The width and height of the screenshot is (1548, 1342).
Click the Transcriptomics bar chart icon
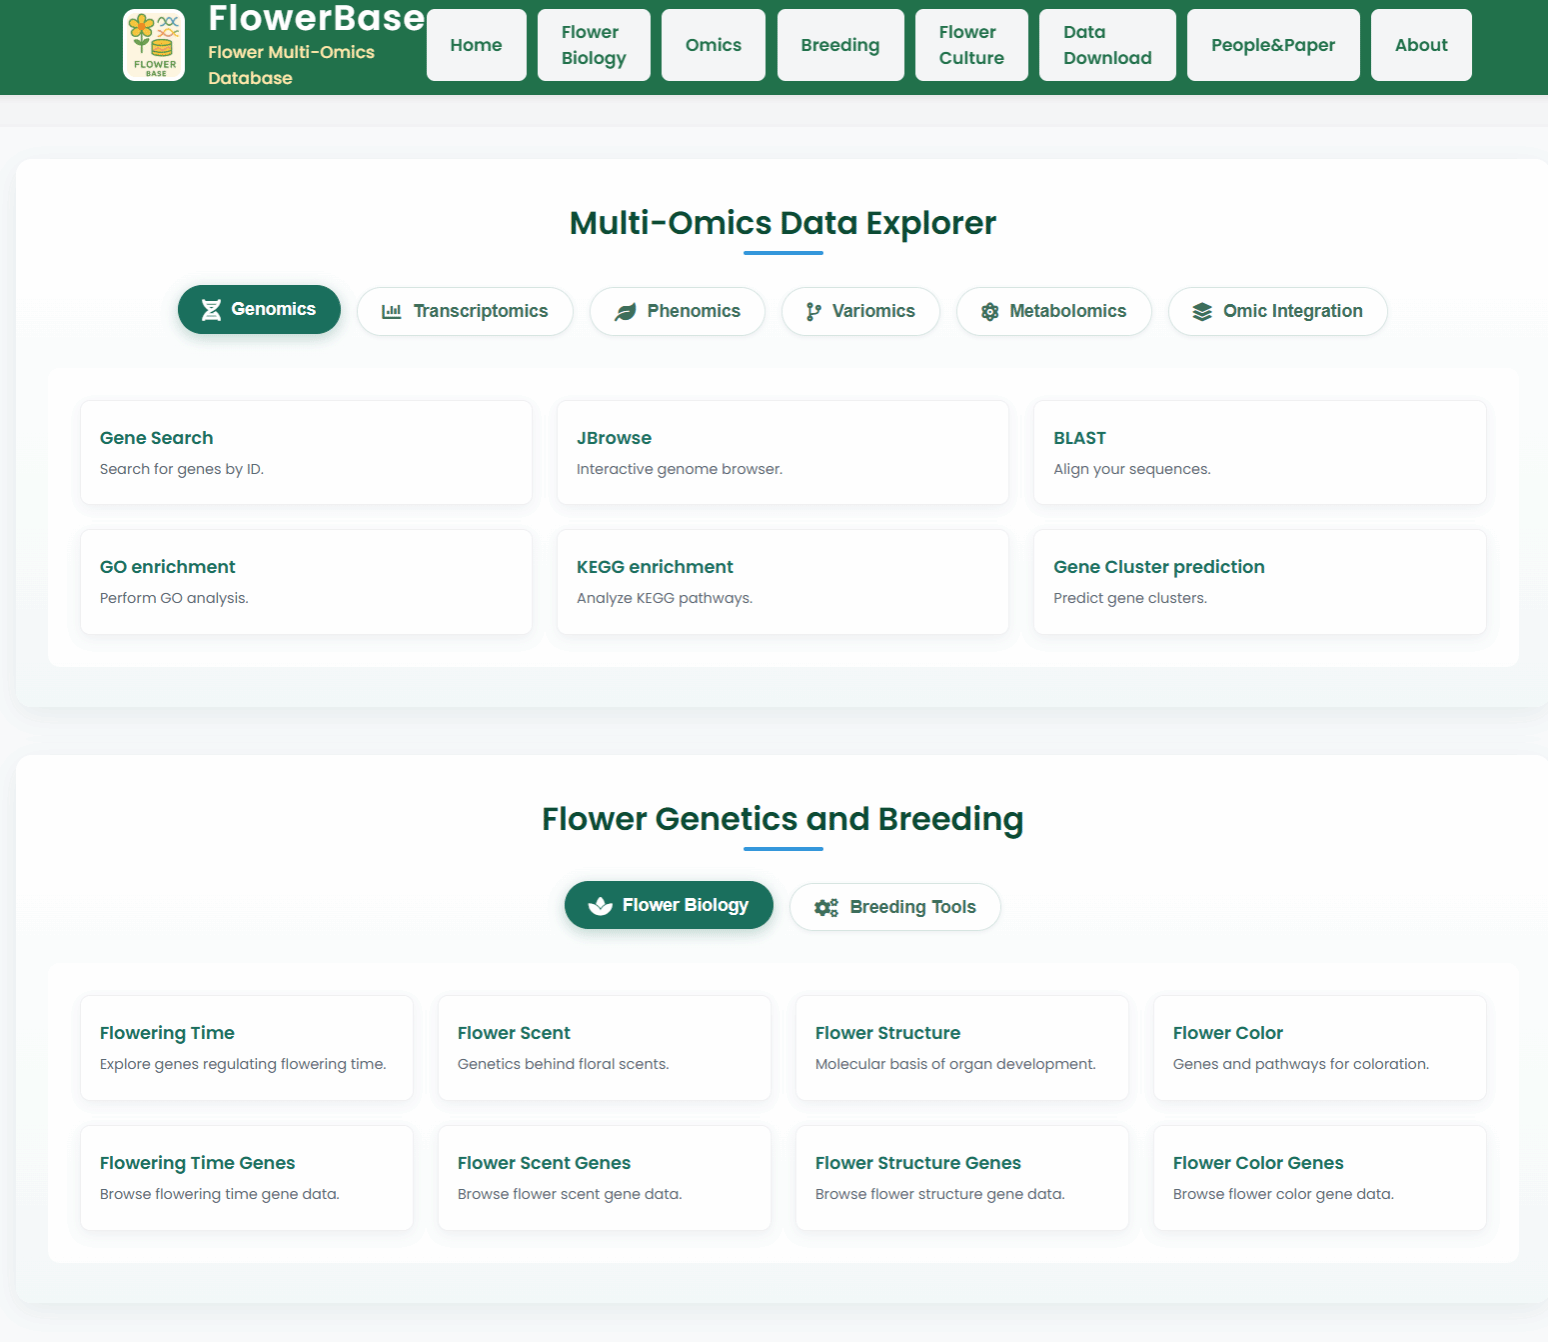click(391, 312)
